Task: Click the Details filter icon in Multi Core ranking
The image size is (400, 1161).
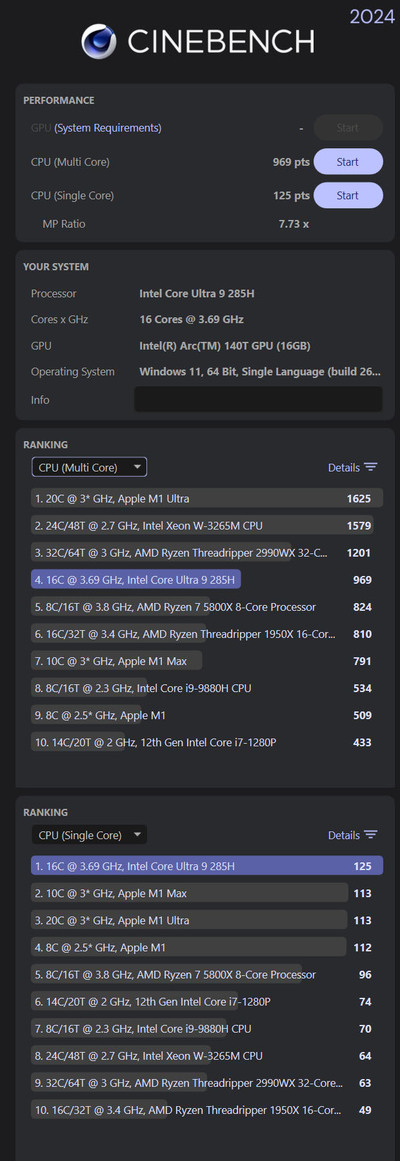Action: pos(370,467)
